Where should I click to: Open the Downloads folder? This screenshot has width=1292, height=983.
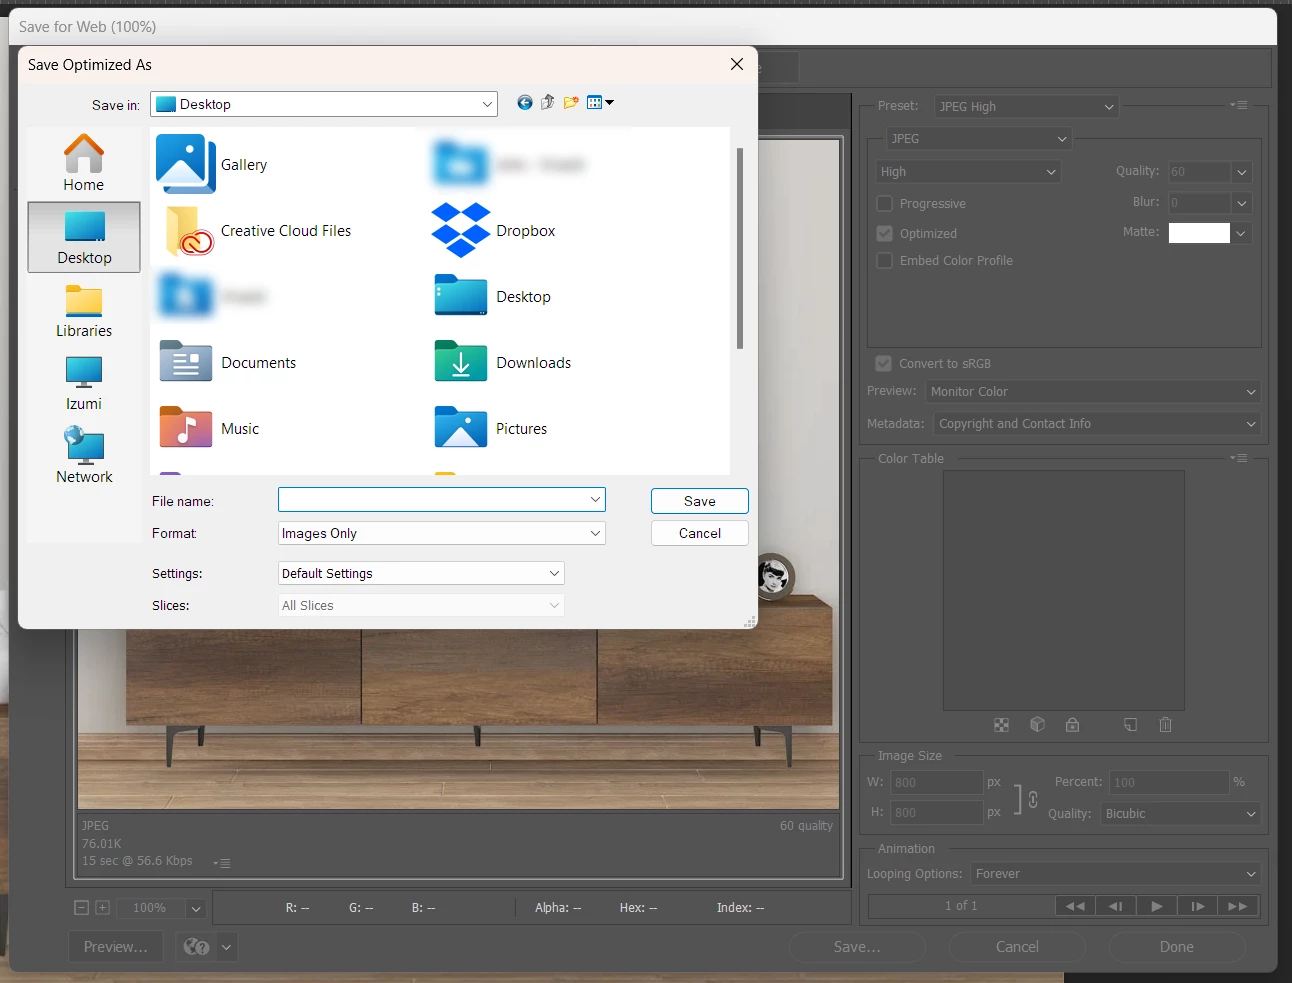(503, 363)
